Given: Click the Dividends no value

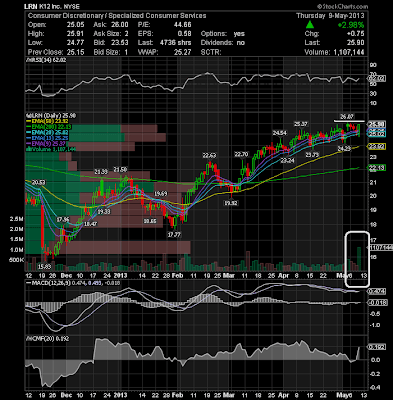Looking at the screenshot, I should tap(241, 43).
